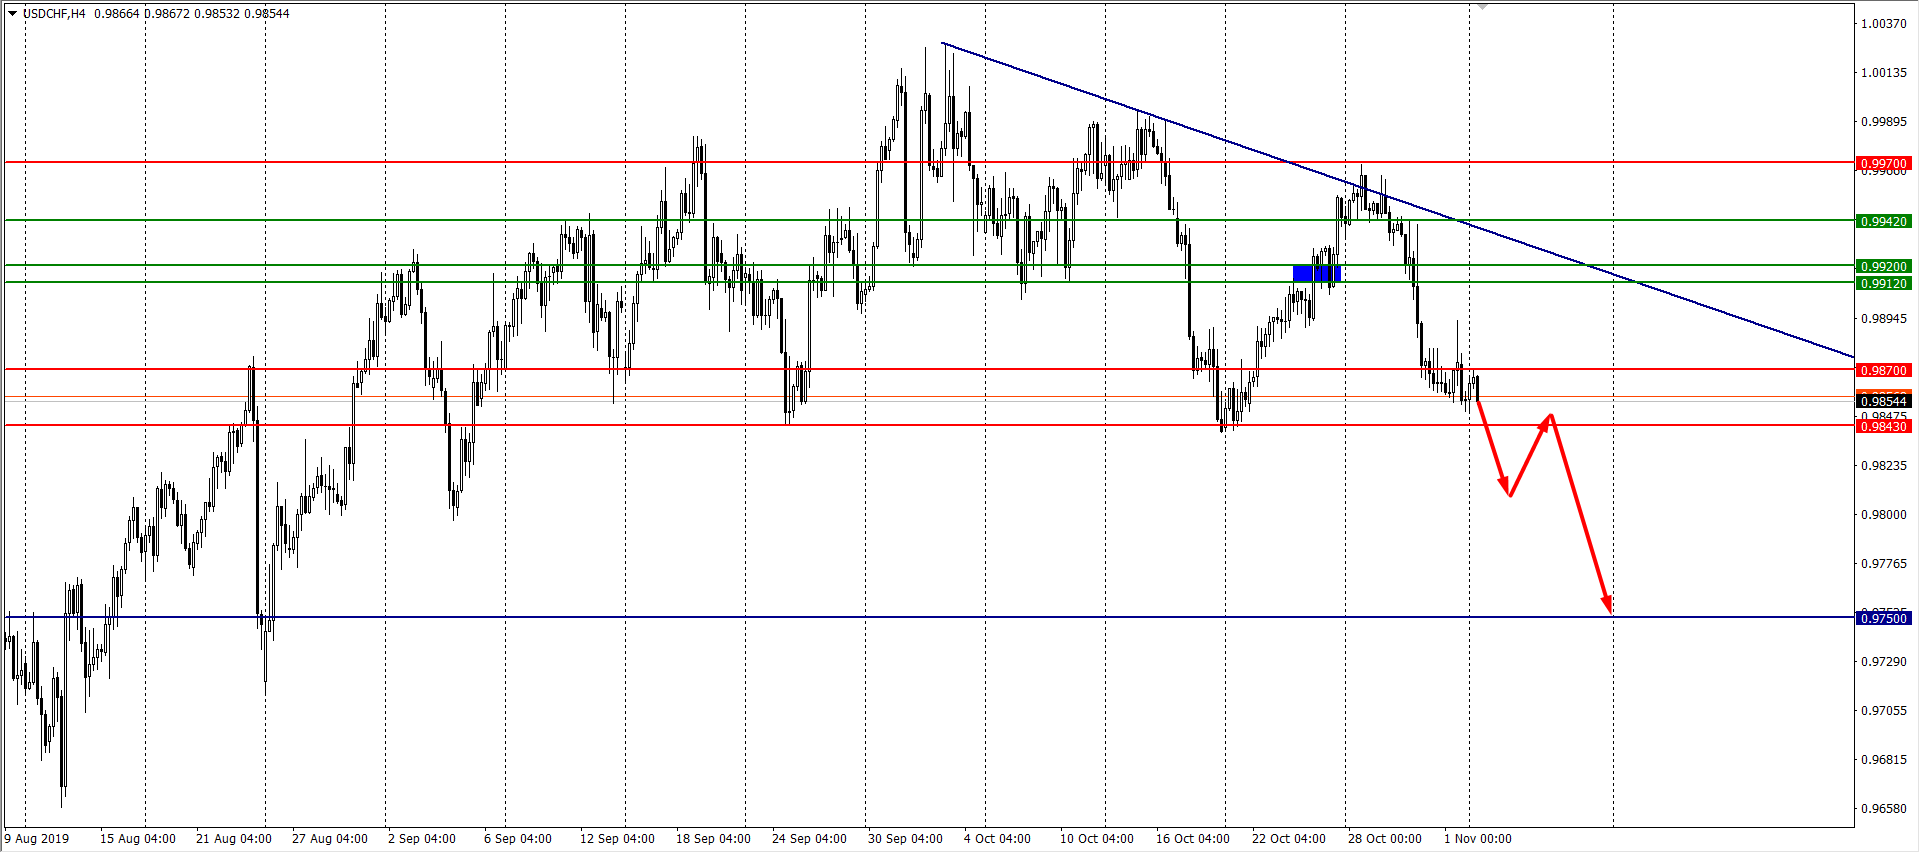Click the gray chart shift triangle marker
Screen dimensions: 1919x852
[1482, 6]
